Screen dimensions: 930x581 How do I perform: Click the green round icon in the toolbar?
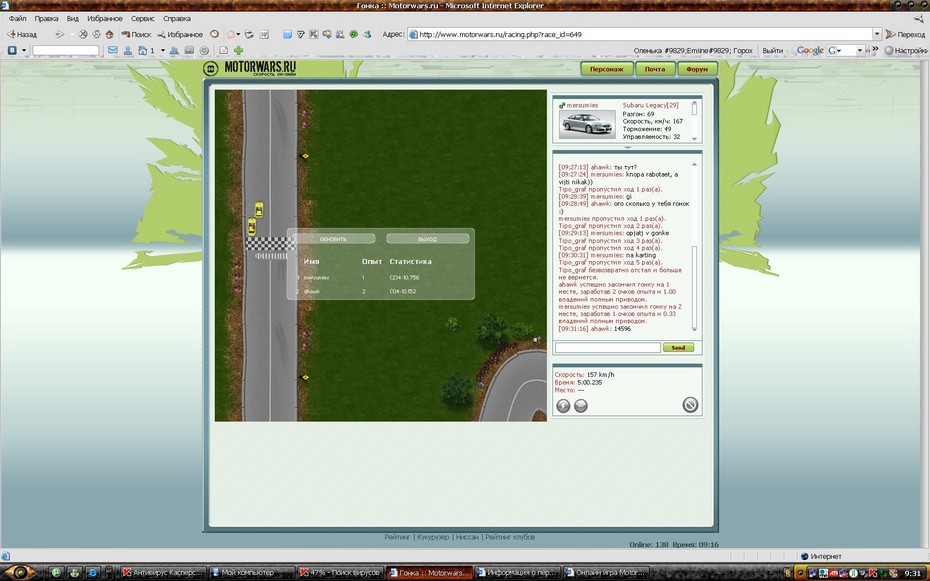pyautogui.click(x=353, y=34)
